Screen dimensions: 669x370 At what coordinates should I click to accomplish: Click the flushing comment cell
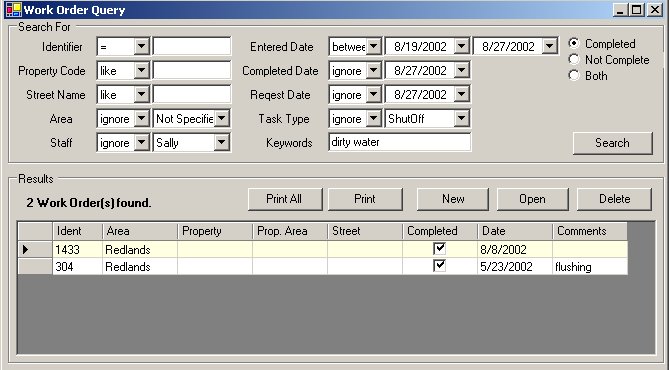(590, 266)
